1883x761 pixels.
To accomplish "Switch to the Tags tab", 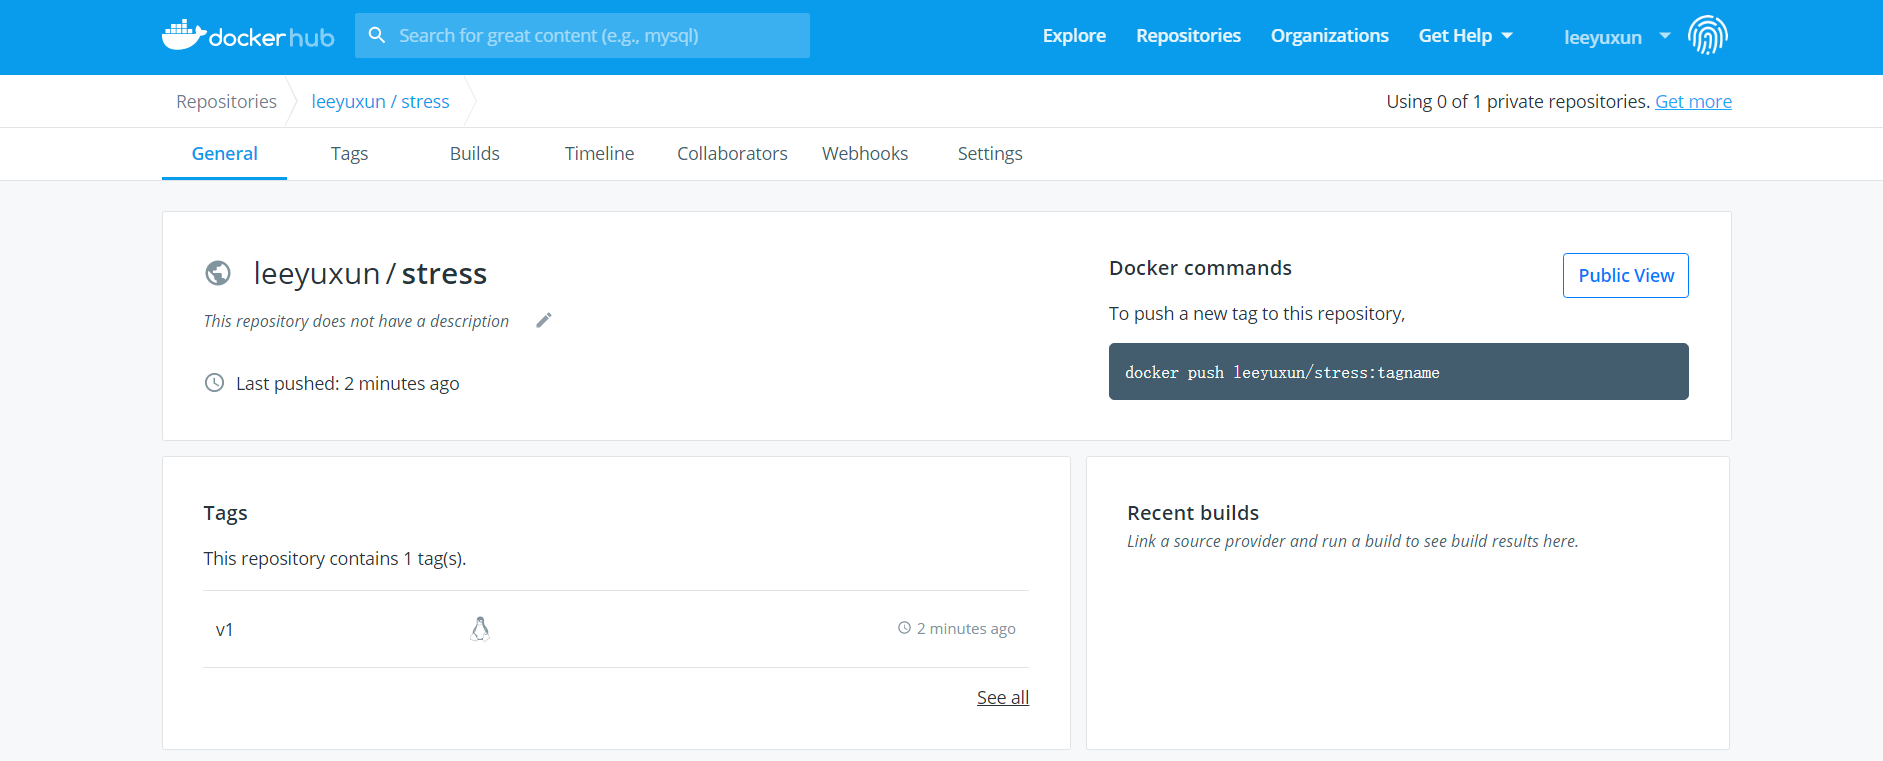I will (x=349, y=154).
